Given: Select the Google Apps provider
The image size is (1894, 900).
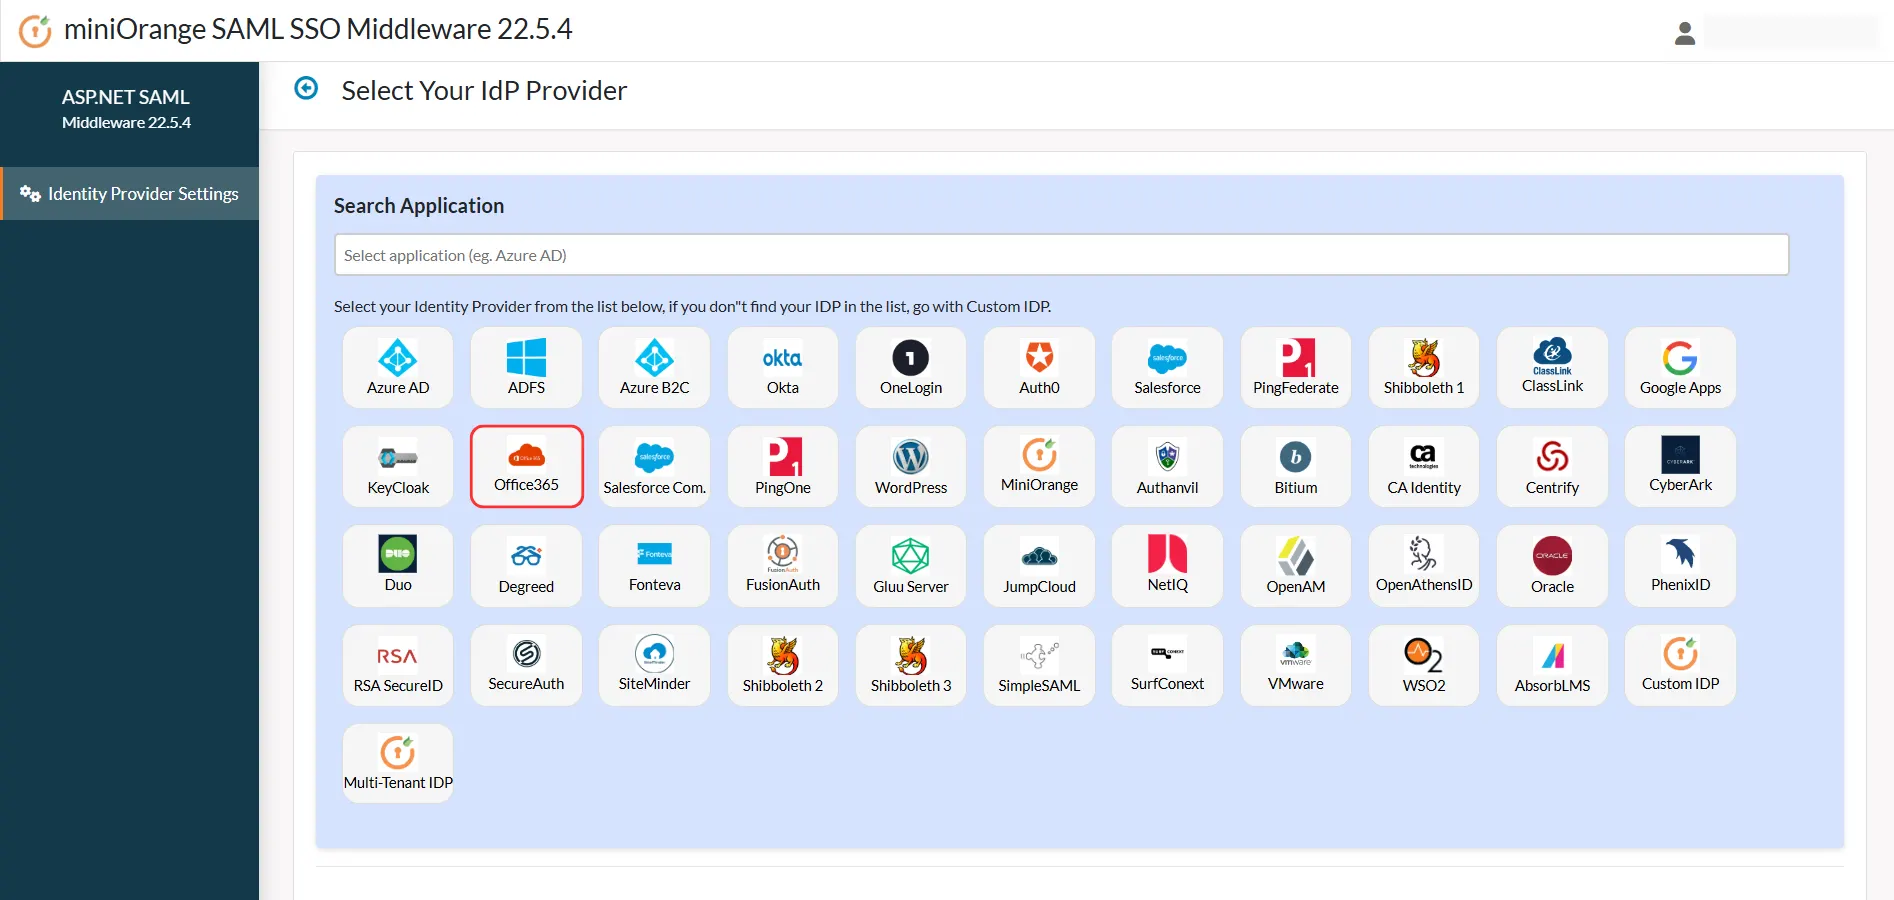Looking at the screenshot, I should tap(1680, 368).
